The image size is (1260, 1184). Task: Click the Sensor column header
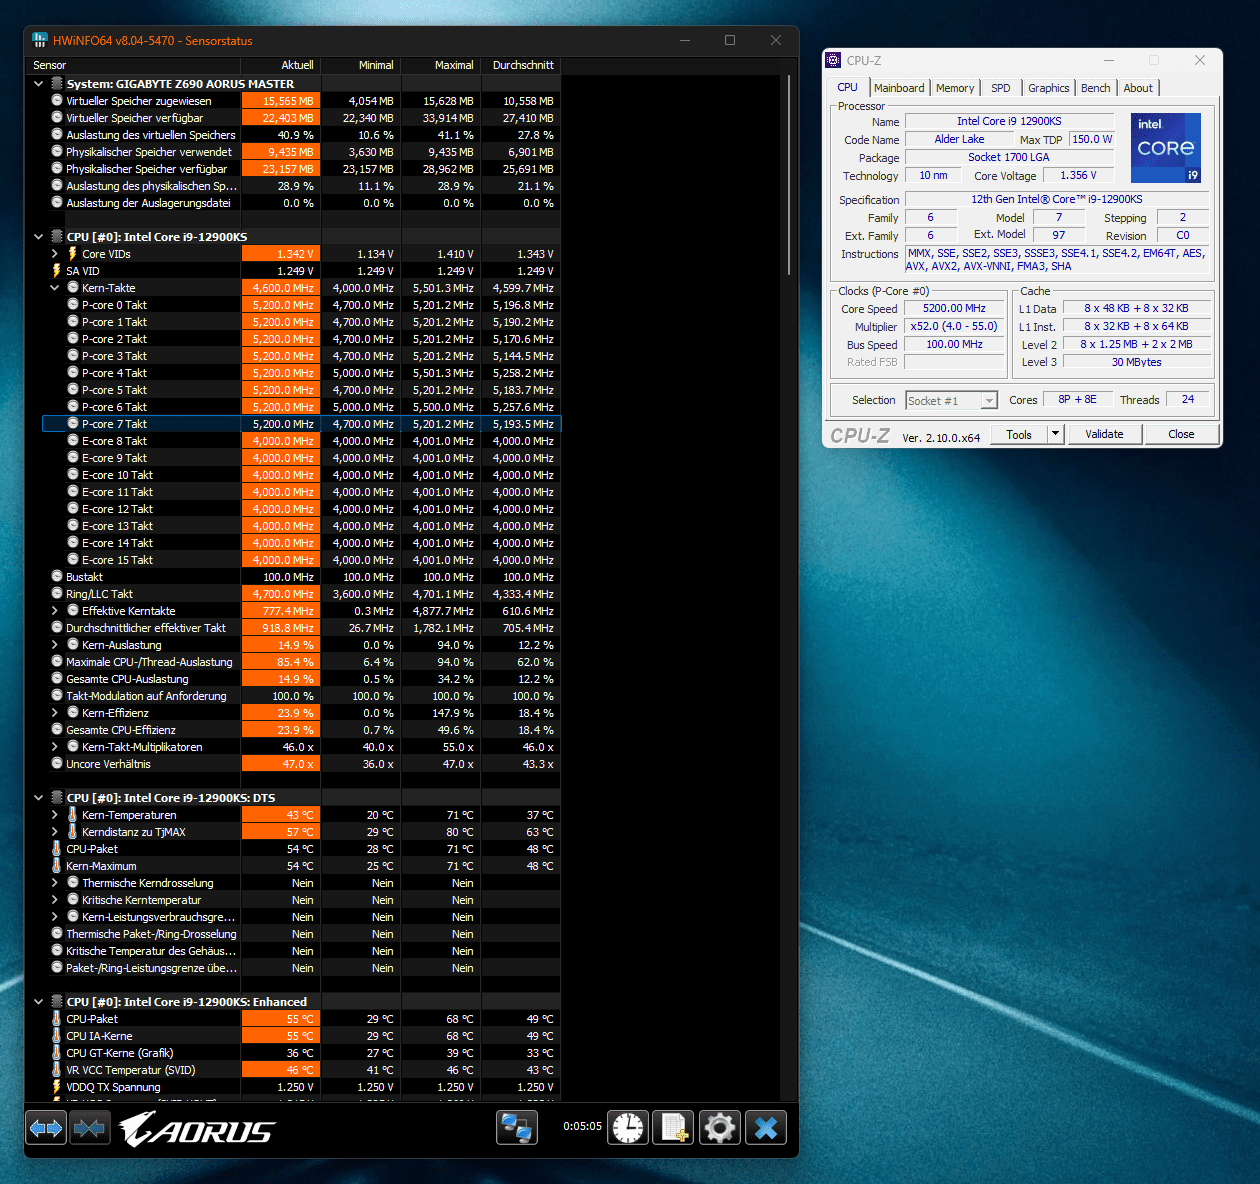[x=133, y=65]
